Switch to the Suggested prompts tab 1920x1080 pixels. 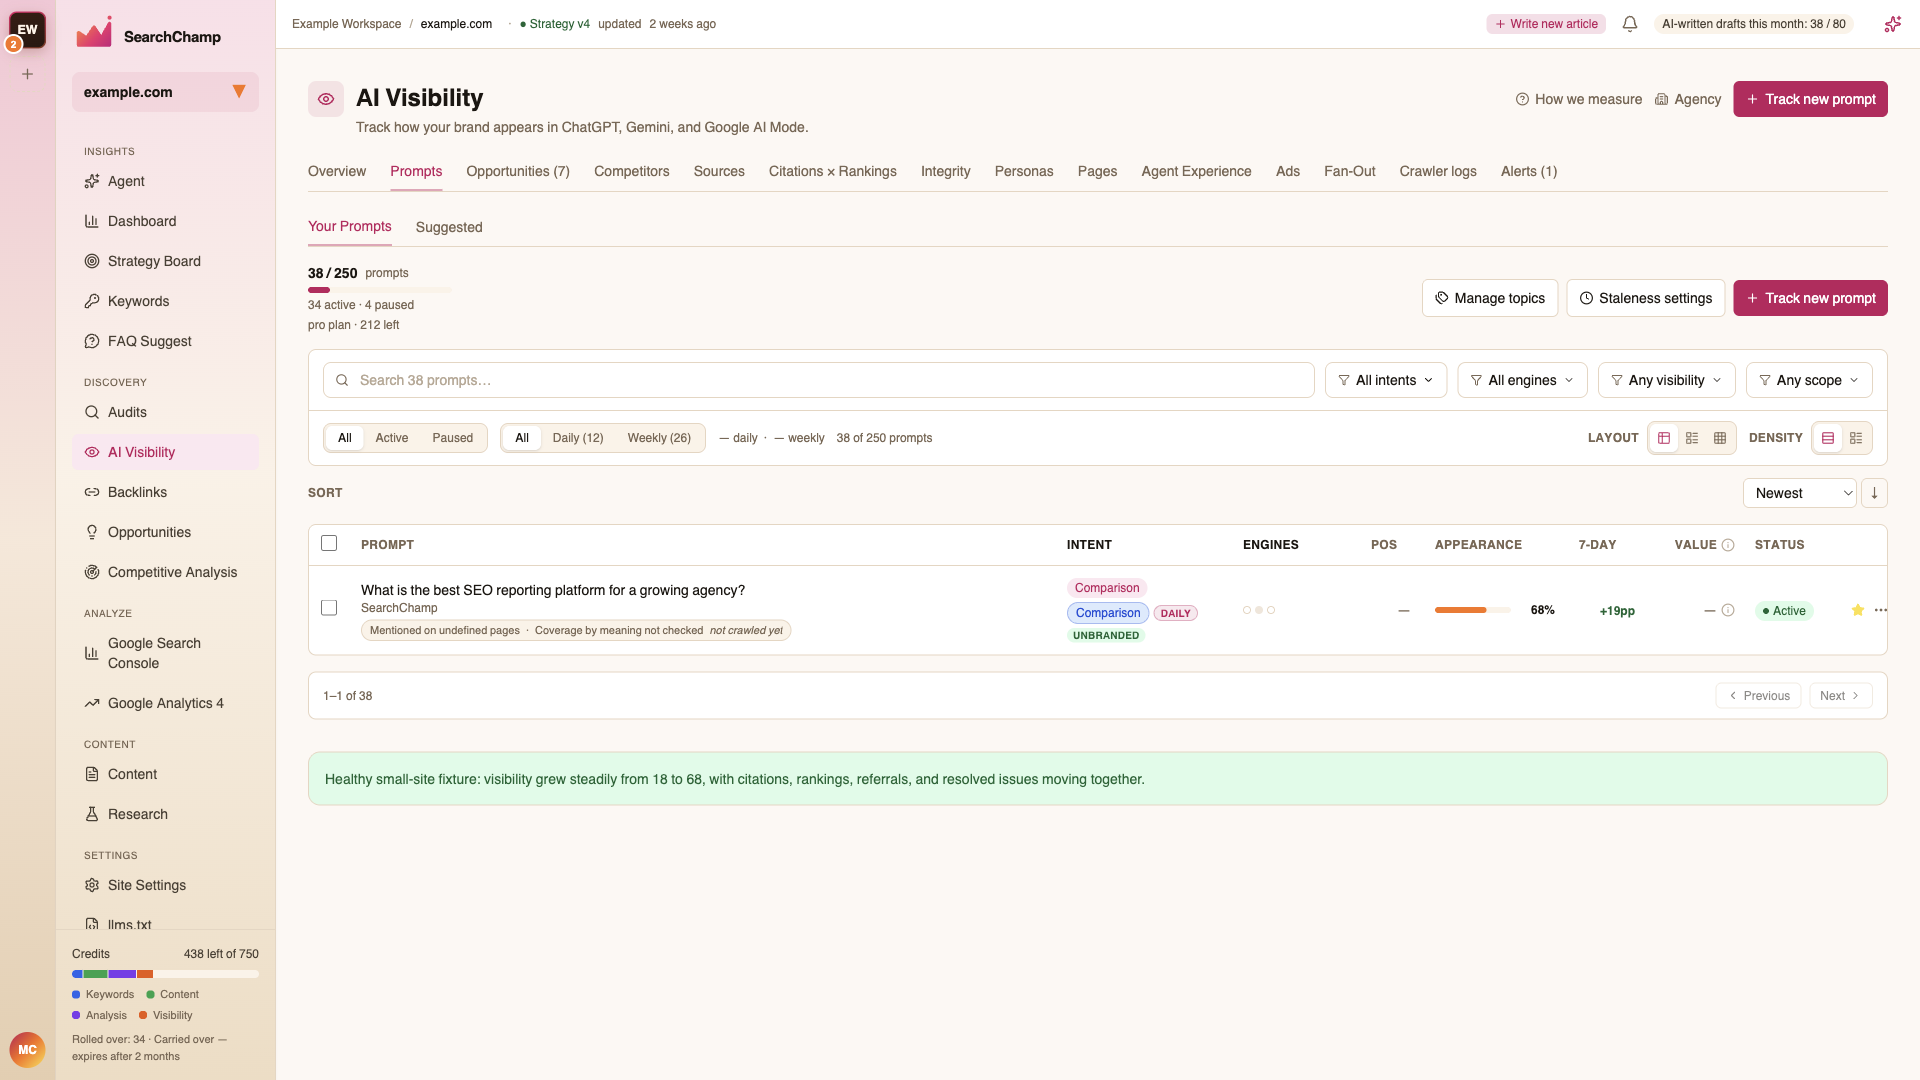coord(449,227)
